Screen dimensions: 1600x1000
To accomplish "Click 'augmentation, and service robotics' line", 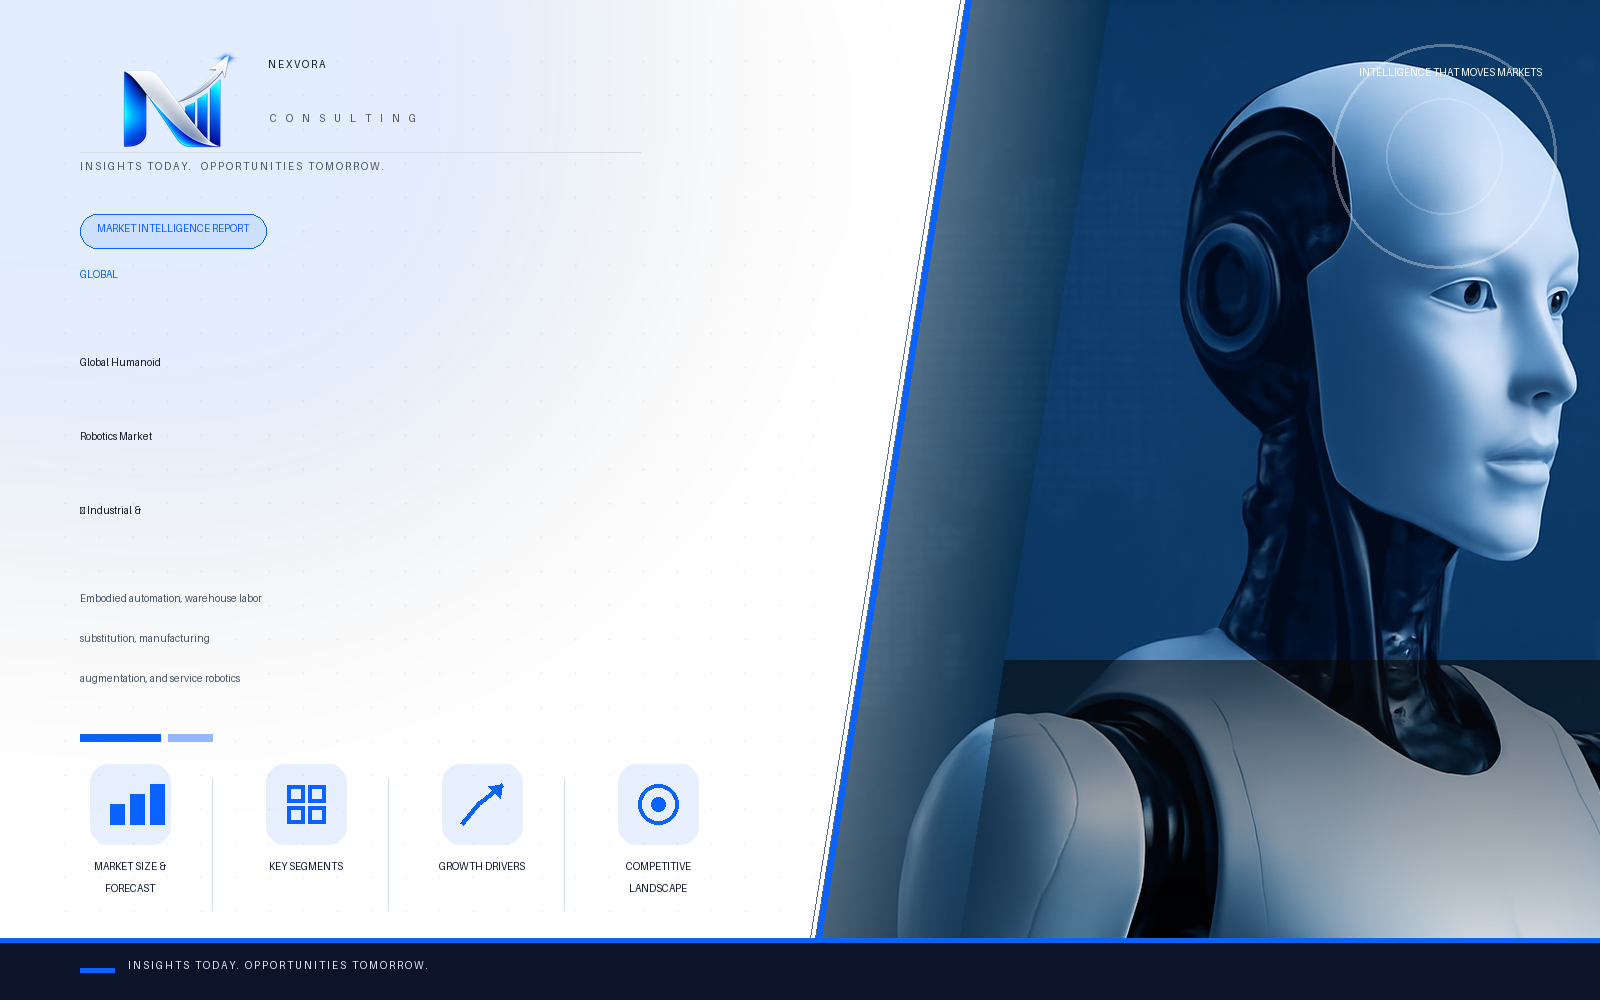I will [160, 678].
